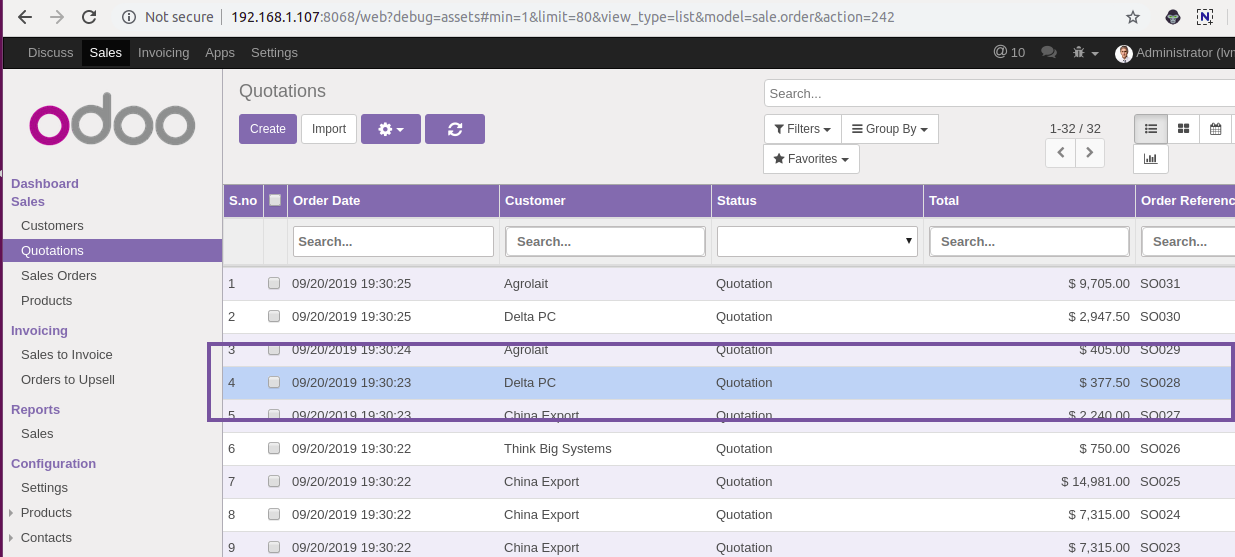This screenshot has width=1235, height=557.
Task: Select checkbox for Think Big Systems row
Action: 274,449
